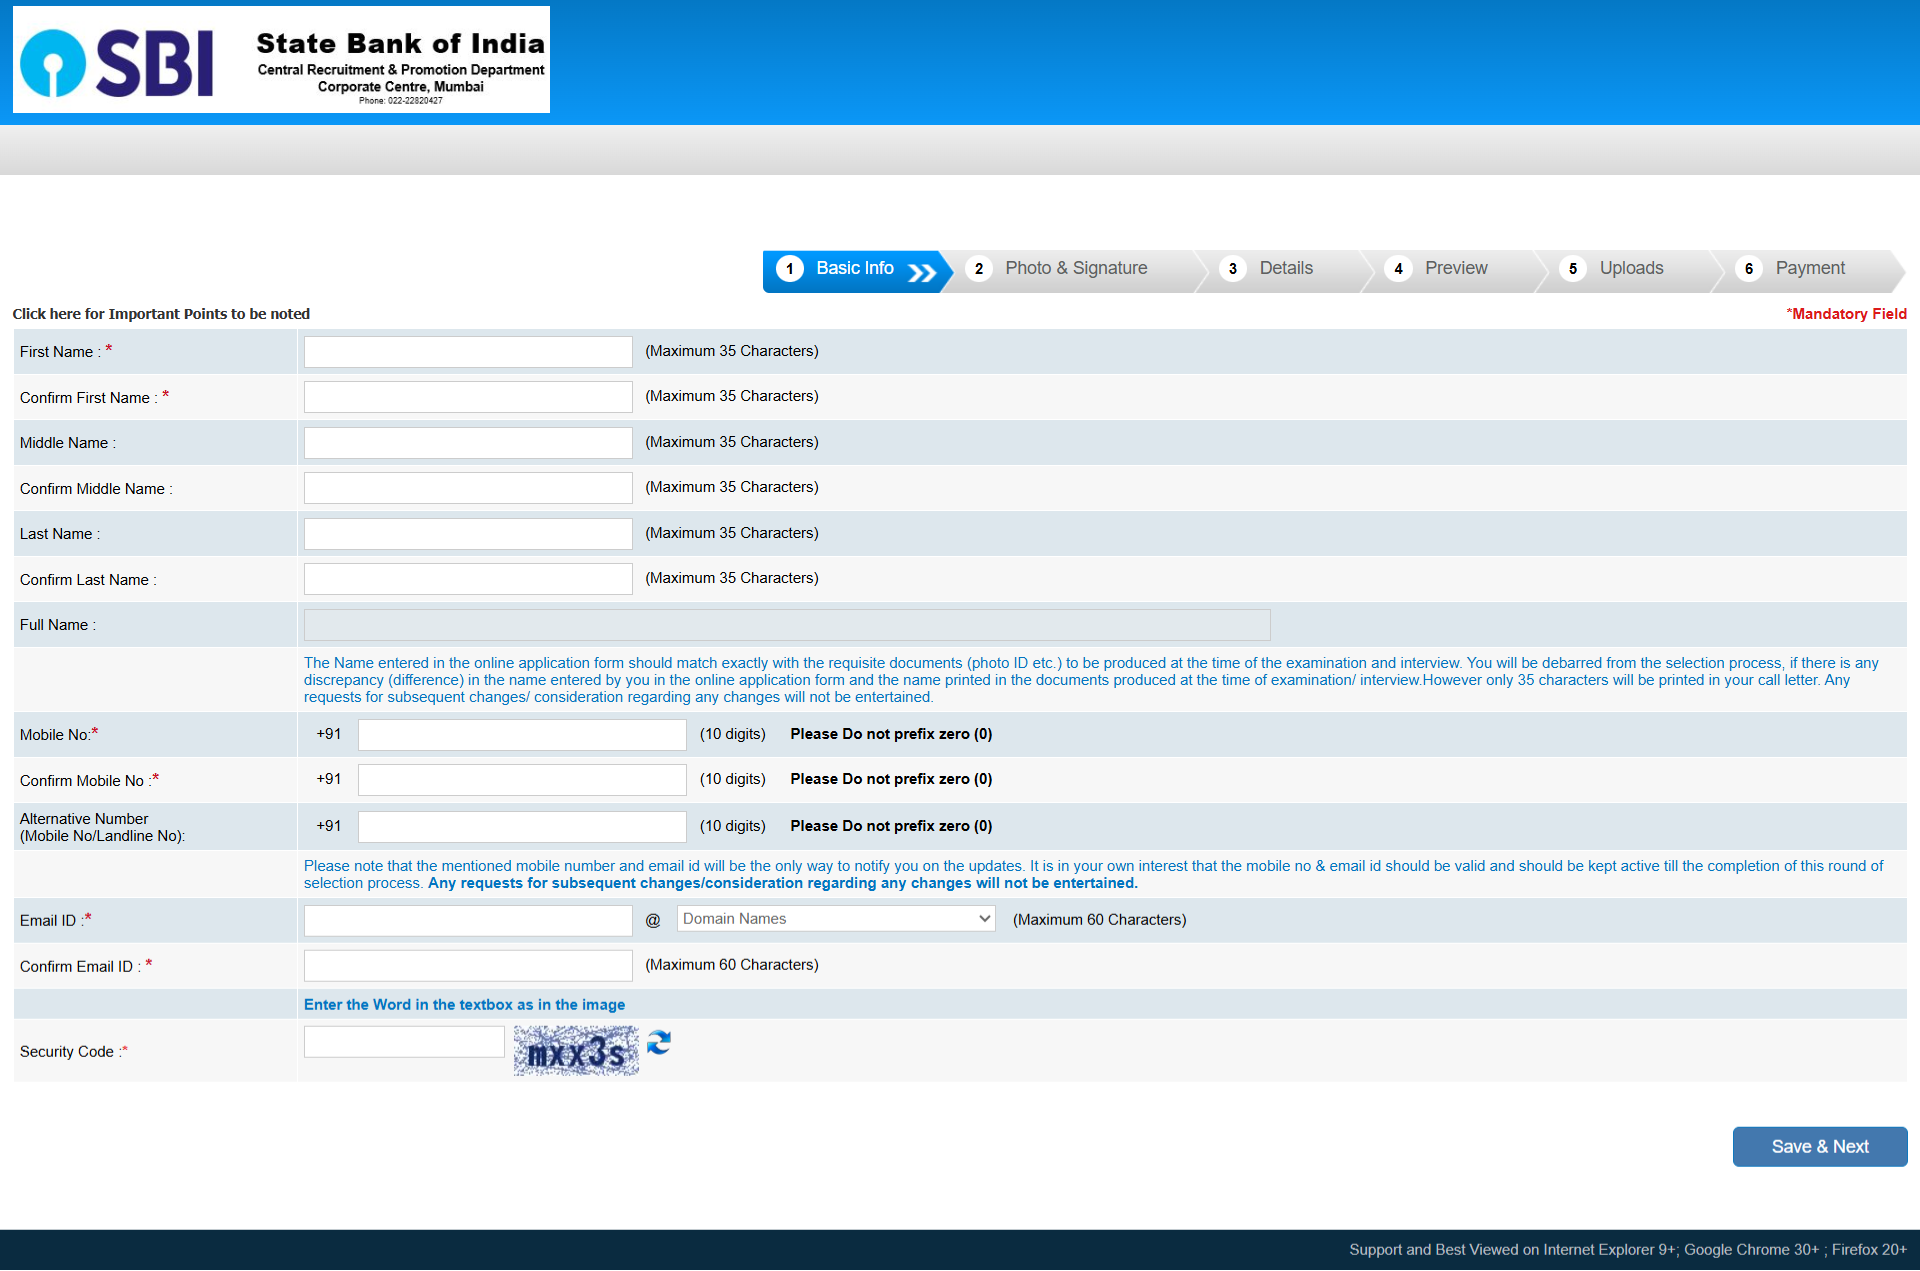Open Important Points to be noted link
Viewport: 1920px width, 1271px height.
click(x=161, y=314)
